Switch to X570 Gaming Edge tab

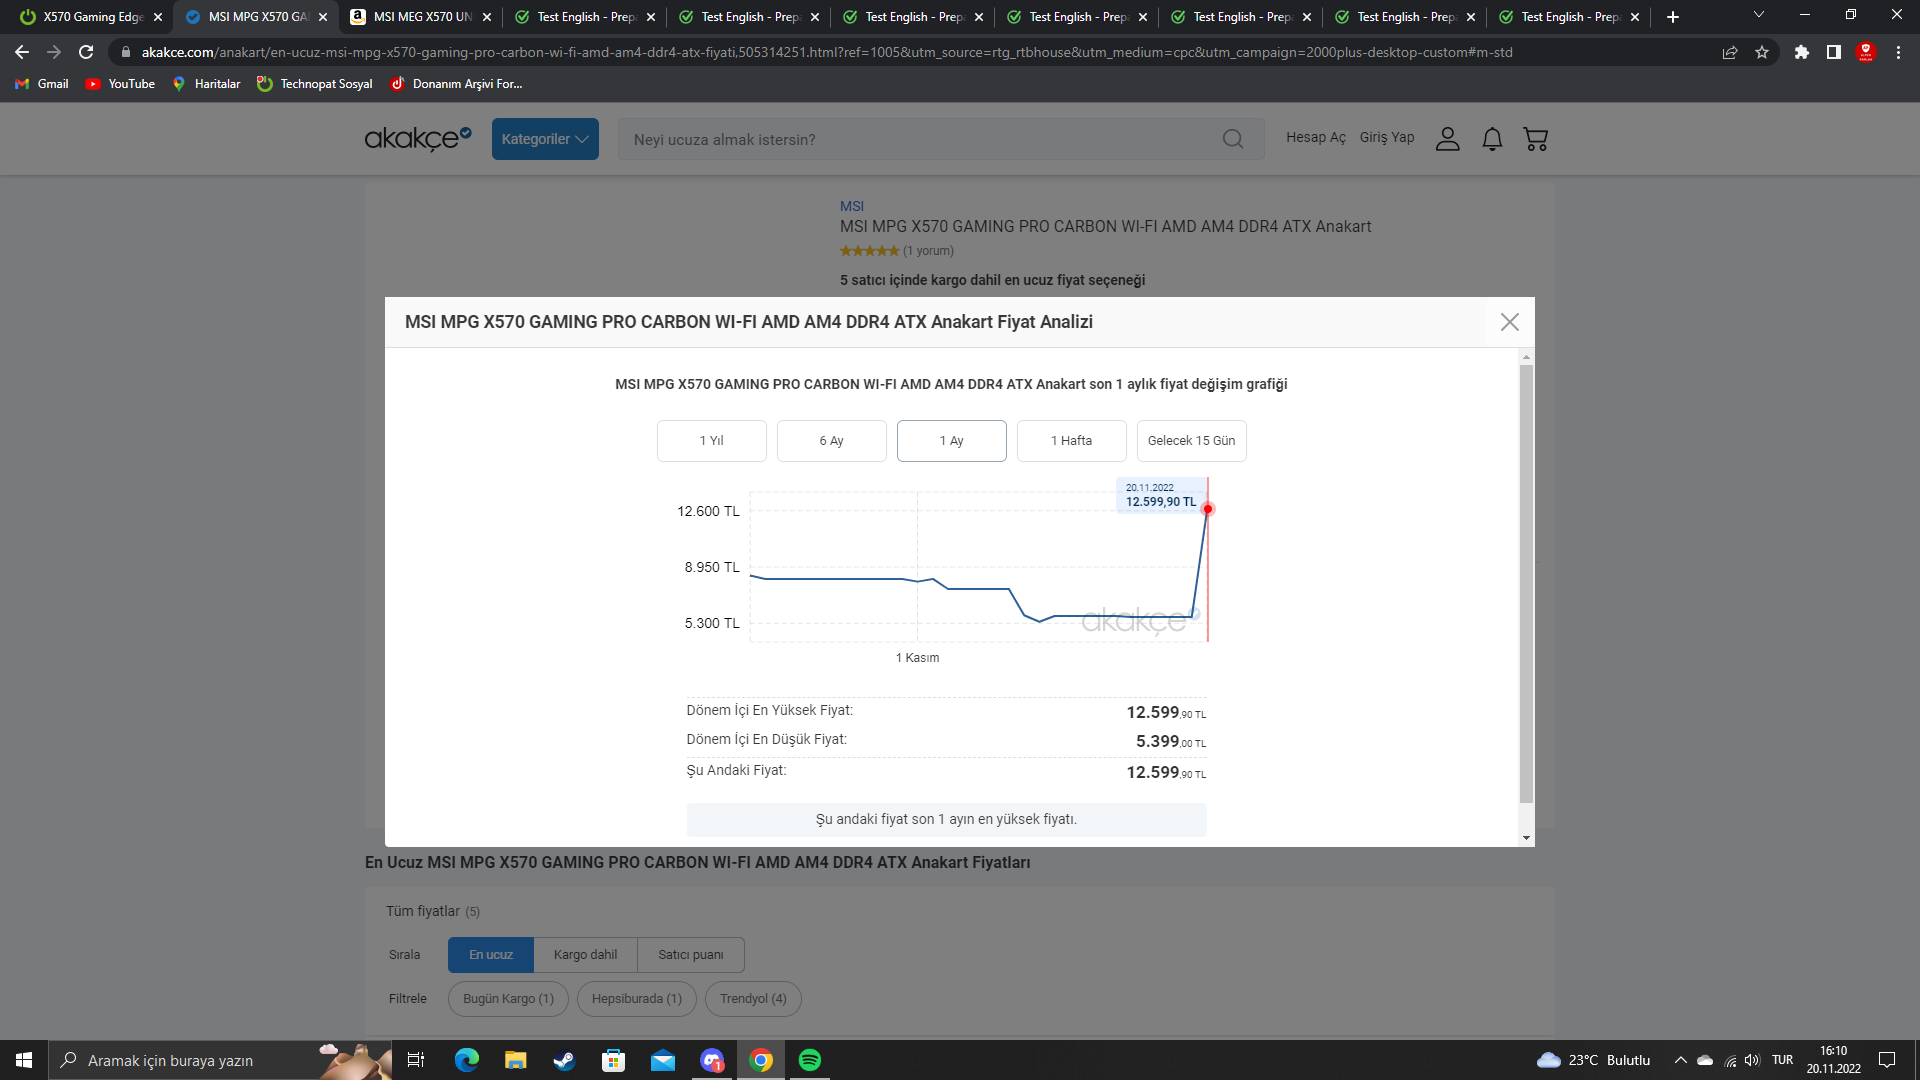(90, 16)
